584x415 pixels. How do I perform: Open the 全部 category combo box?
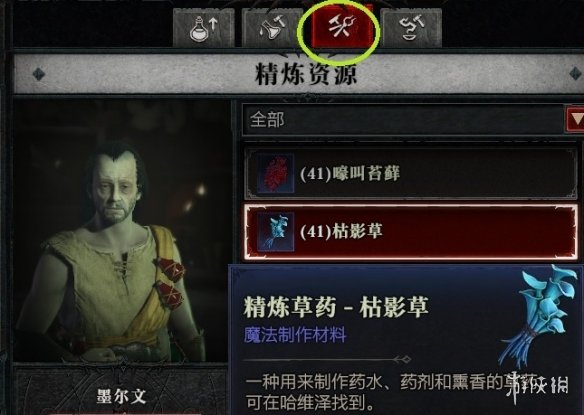pyautogui.click(x=413, y=119)
